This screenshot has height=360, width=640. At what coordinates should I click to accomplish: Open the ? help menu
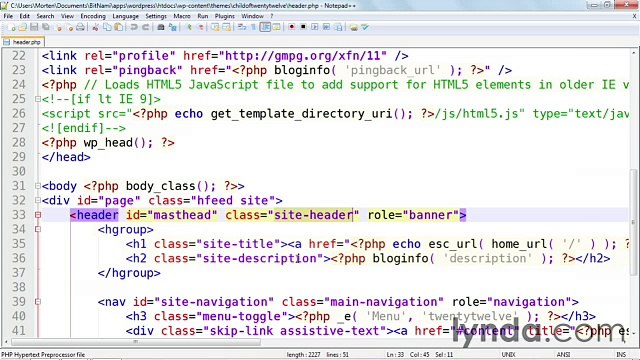[272, 16]
